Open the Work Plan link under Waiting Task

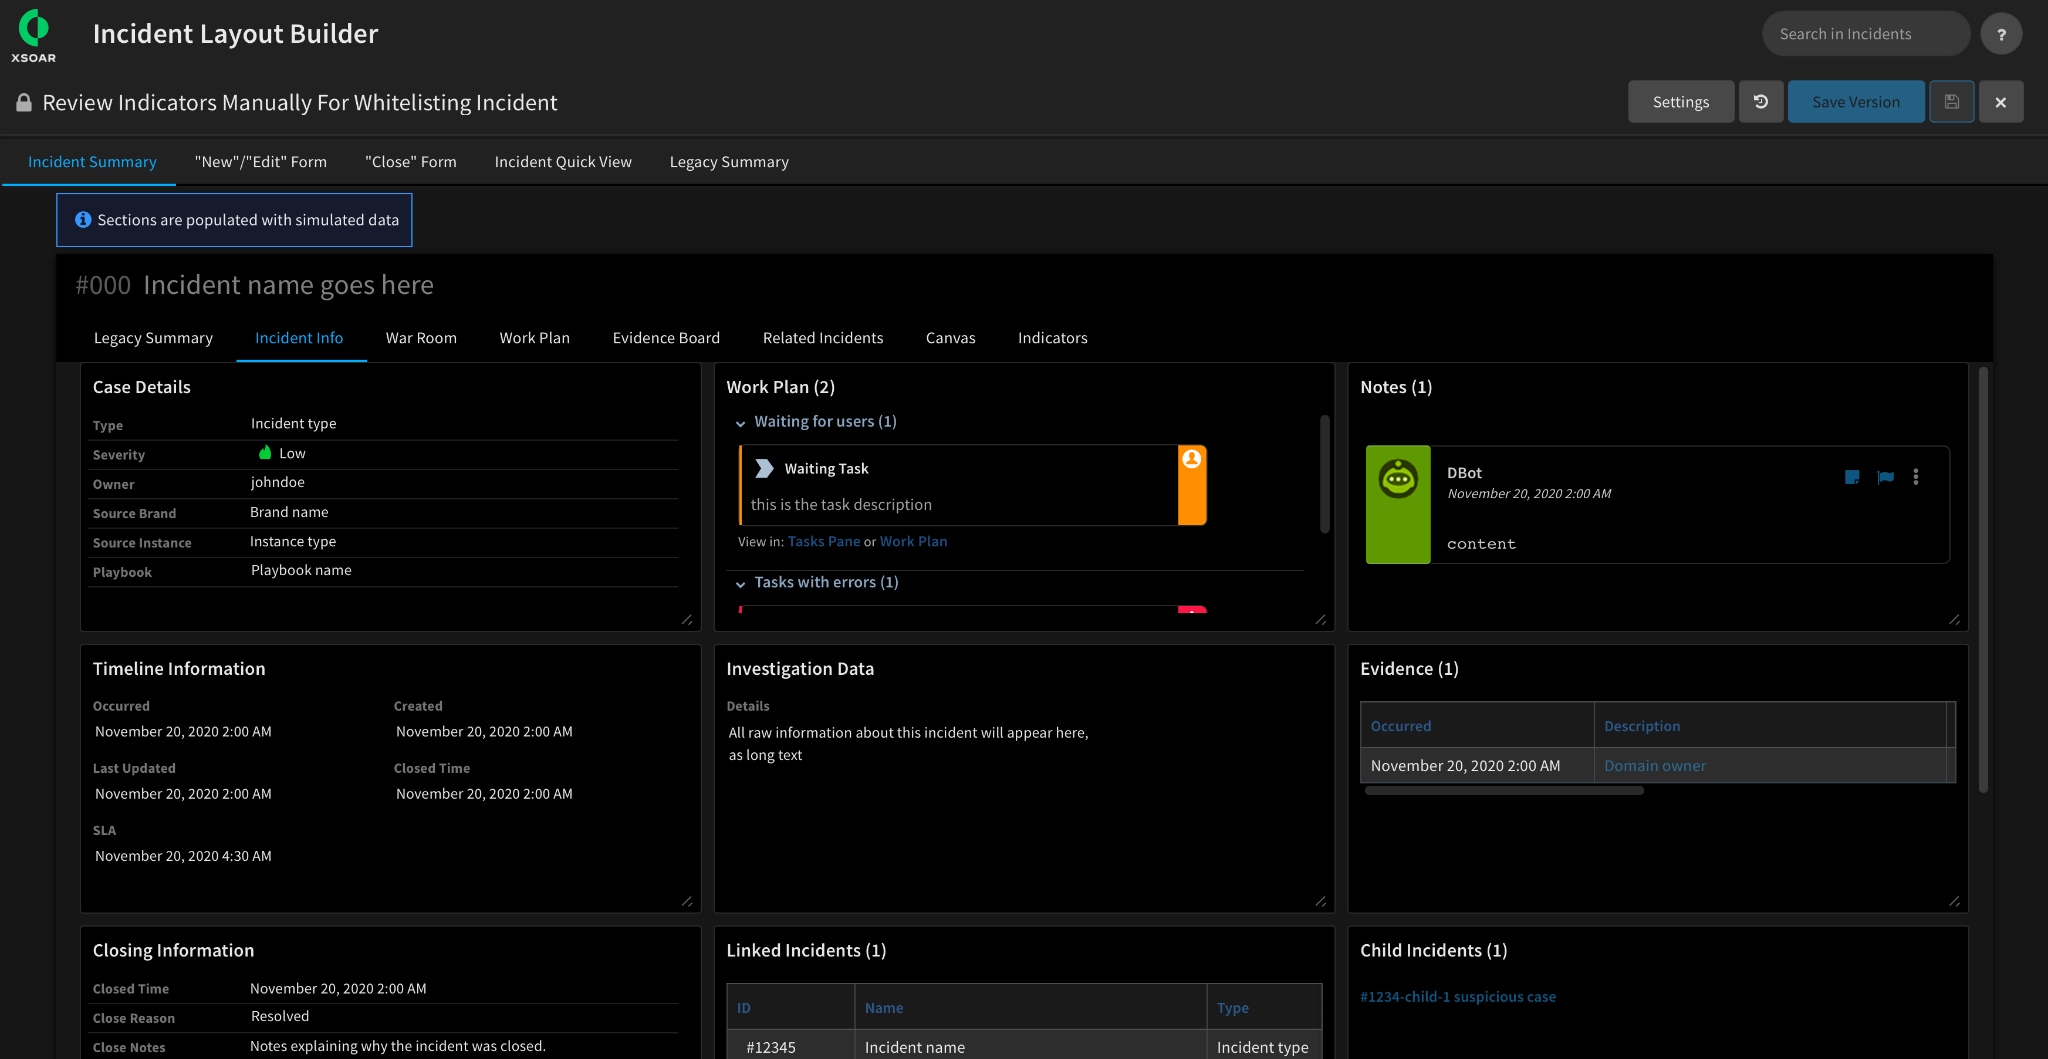point(913,541)
